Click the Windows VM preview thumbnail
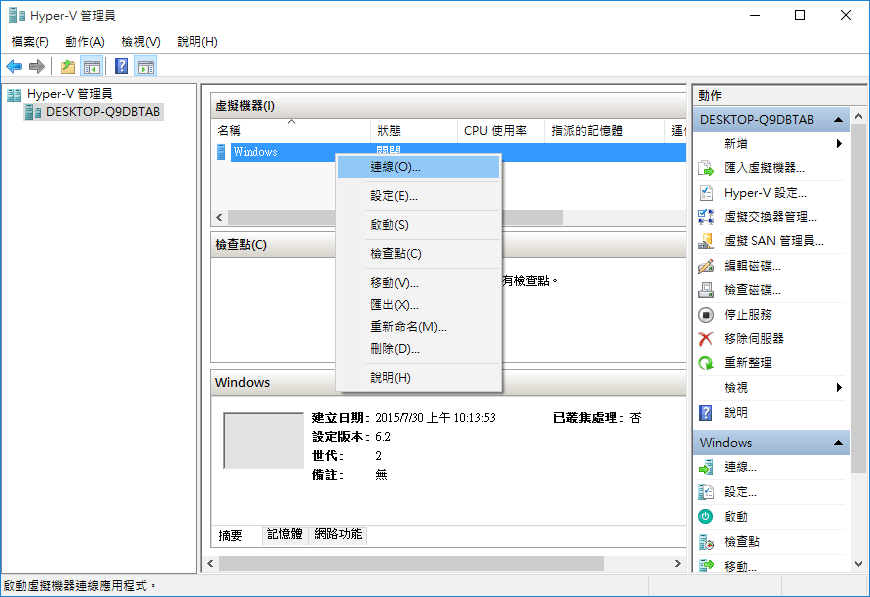Viewport: 870px width, 597px height. coord(264,441)
